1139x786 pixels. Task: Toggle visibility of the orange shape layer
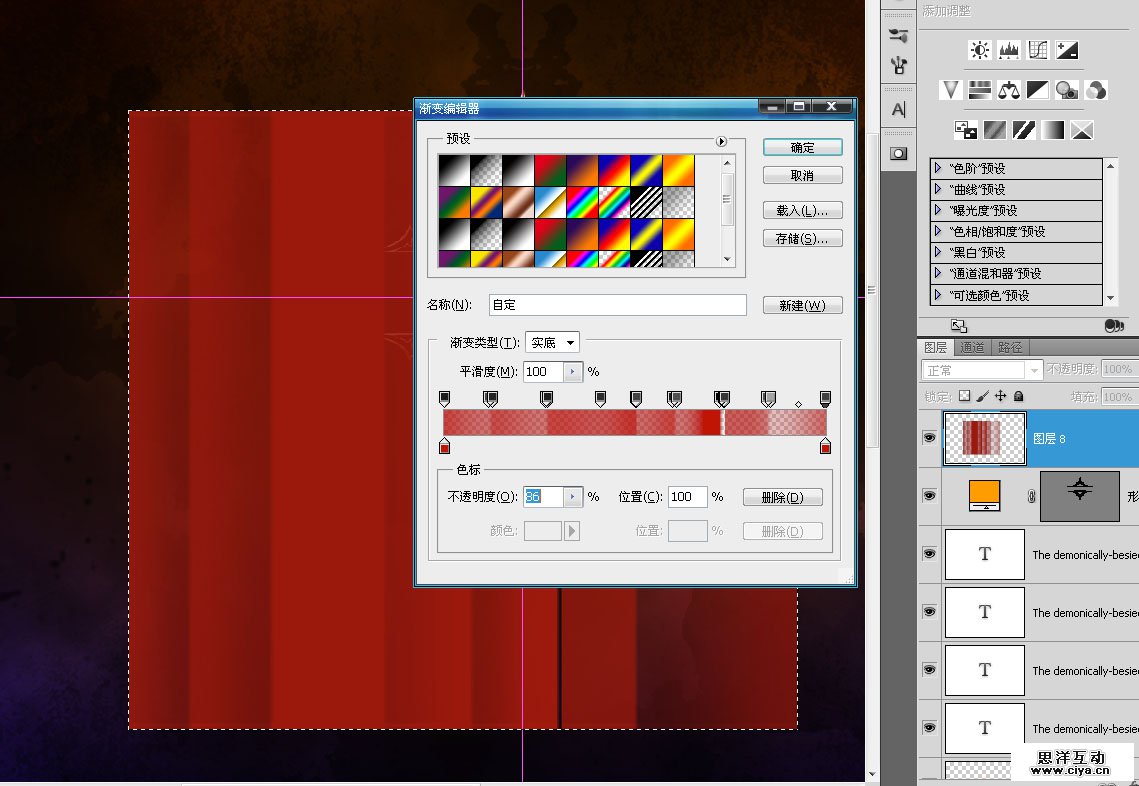click(930, 496)
